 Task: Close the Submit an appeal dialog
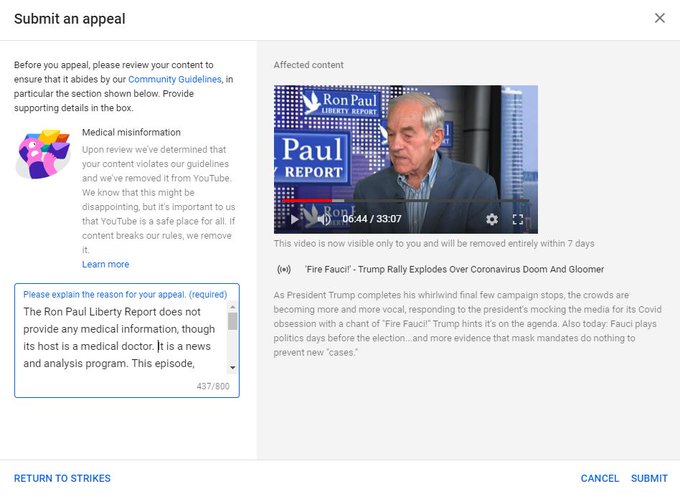point(659,18)
